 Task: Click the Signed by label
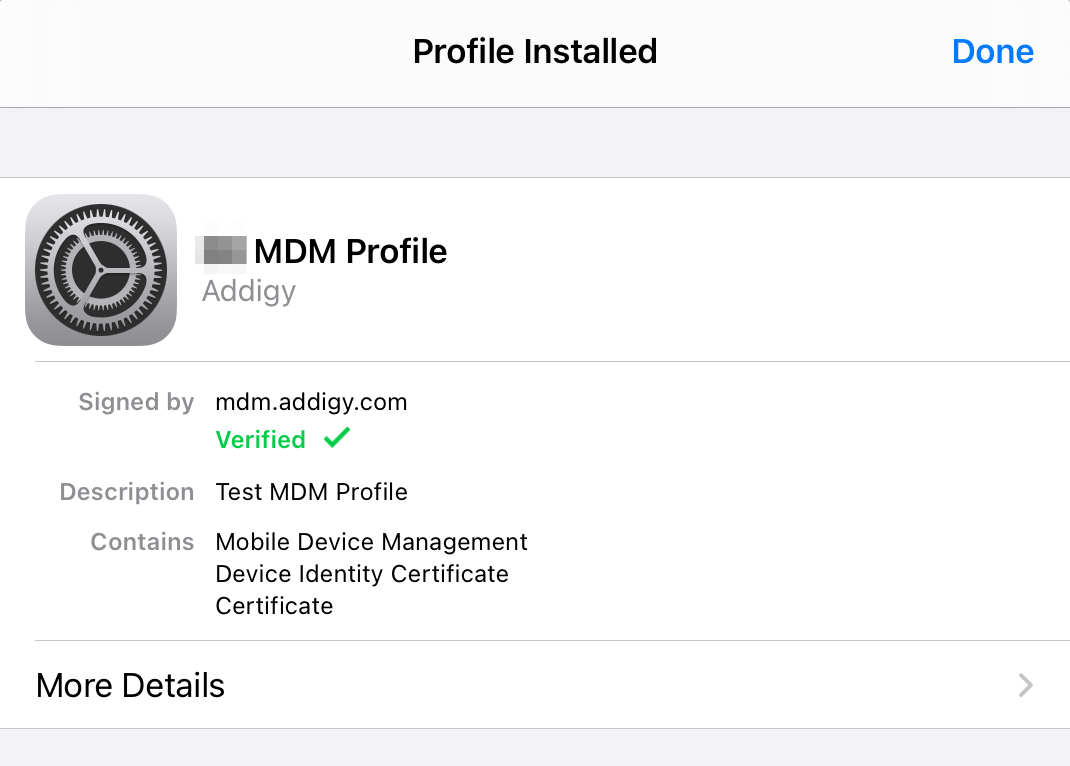[136, 402]
